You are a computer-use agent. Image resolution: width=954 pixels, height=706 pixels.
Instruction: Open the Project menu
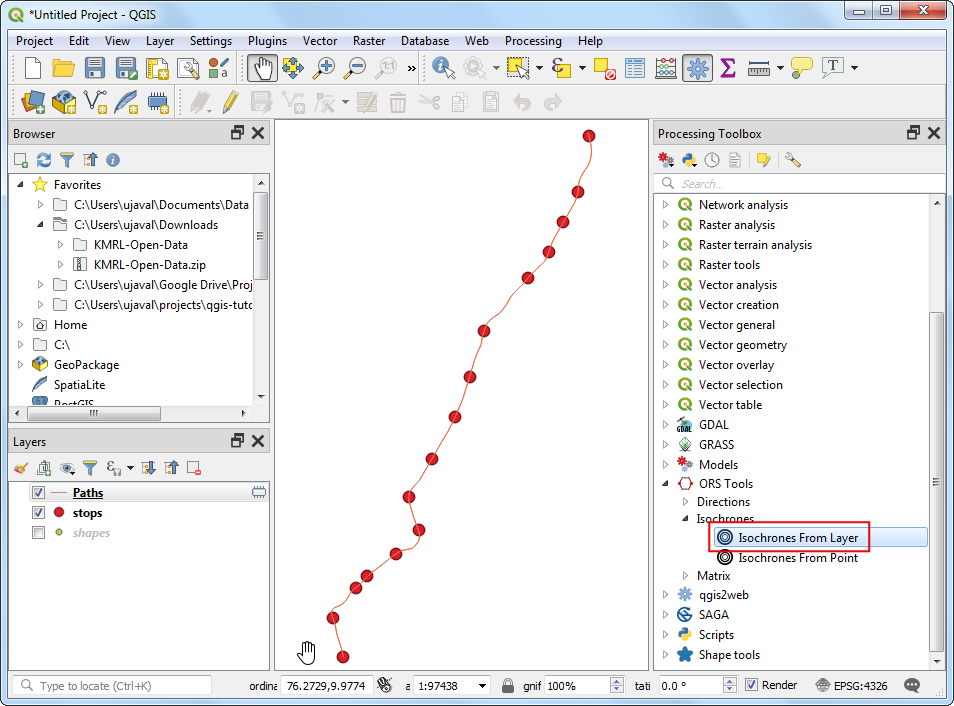tap(34, 41)
